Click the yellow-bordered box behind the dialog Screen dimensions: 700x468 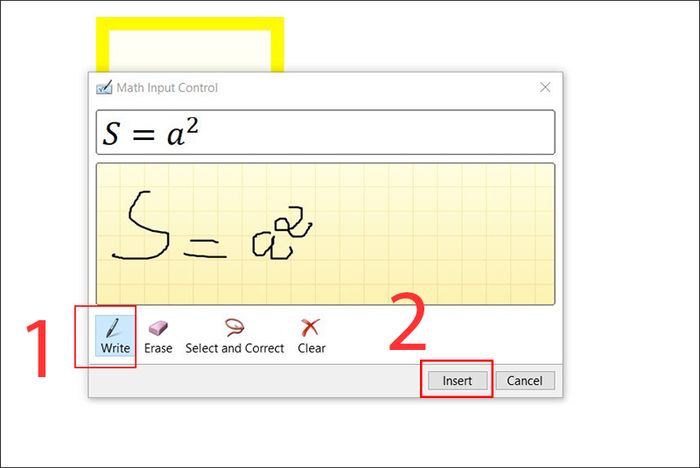pyautogui.click(x=190, y=45)
